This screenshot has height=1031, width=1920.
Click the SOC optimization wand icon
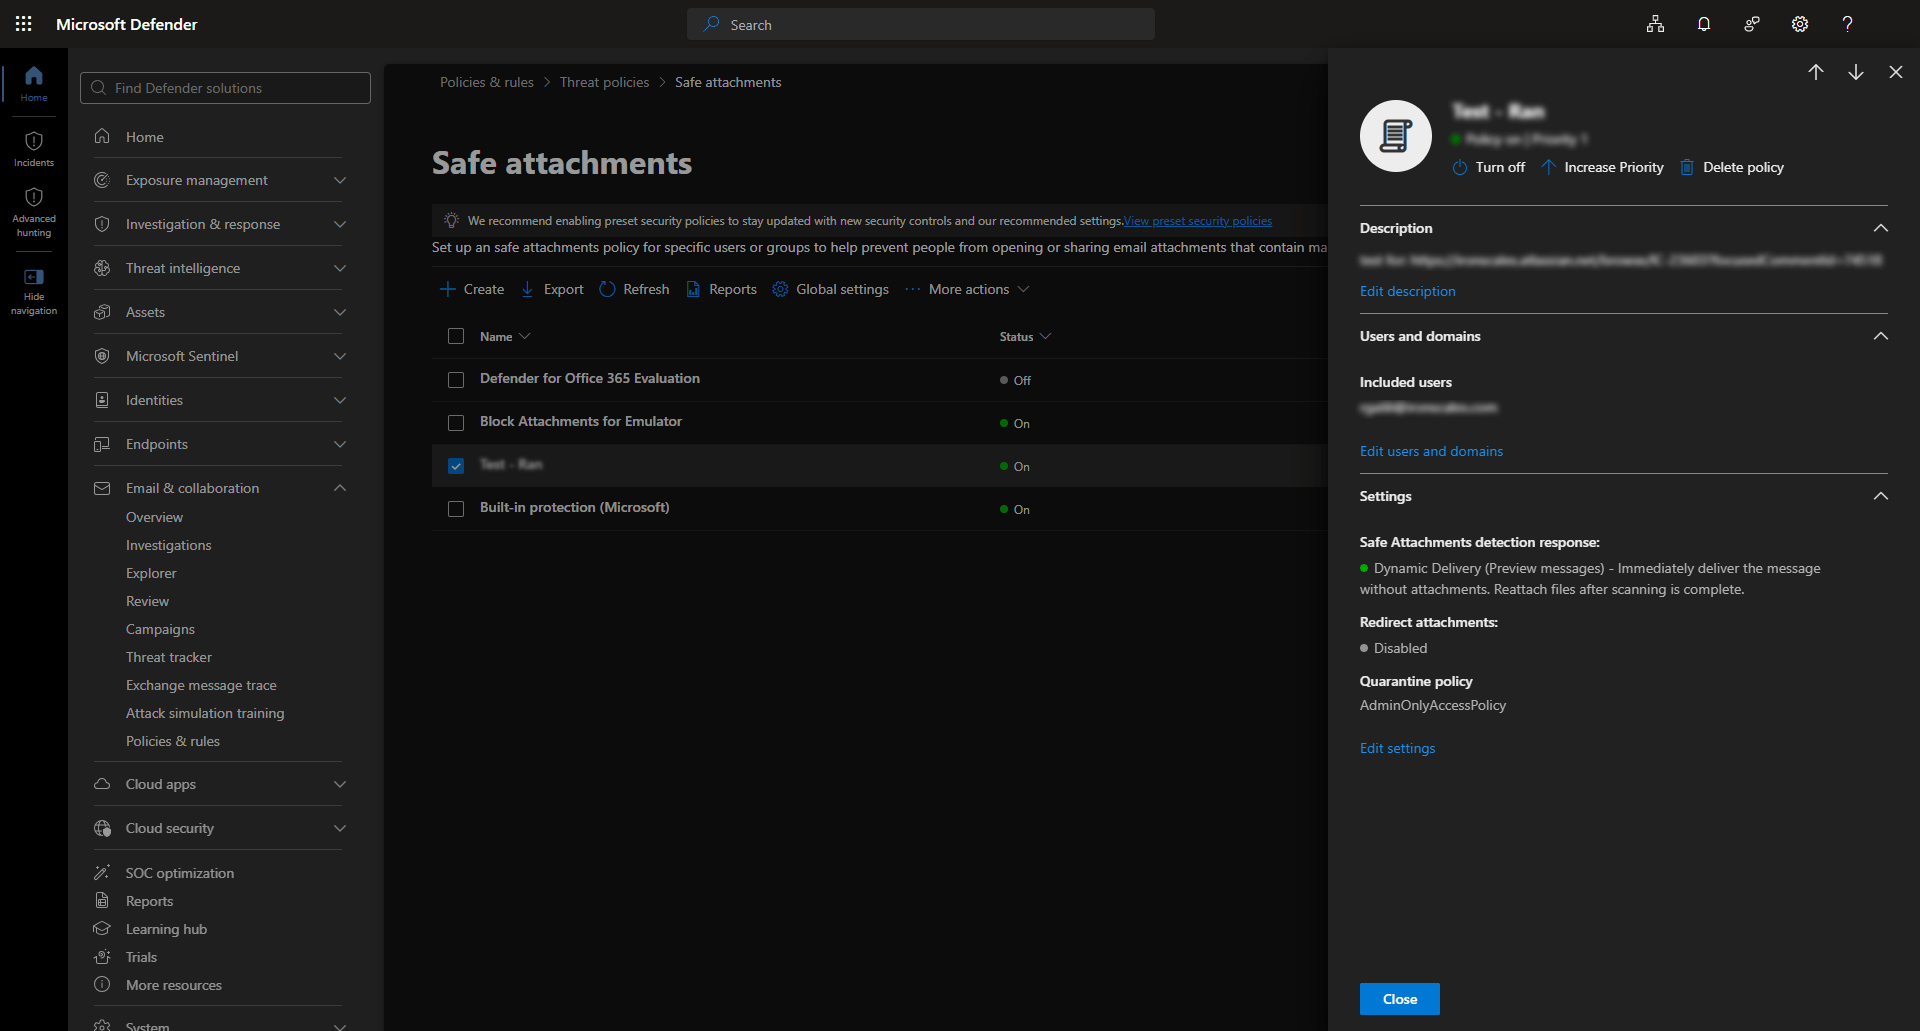pos(102,873)
